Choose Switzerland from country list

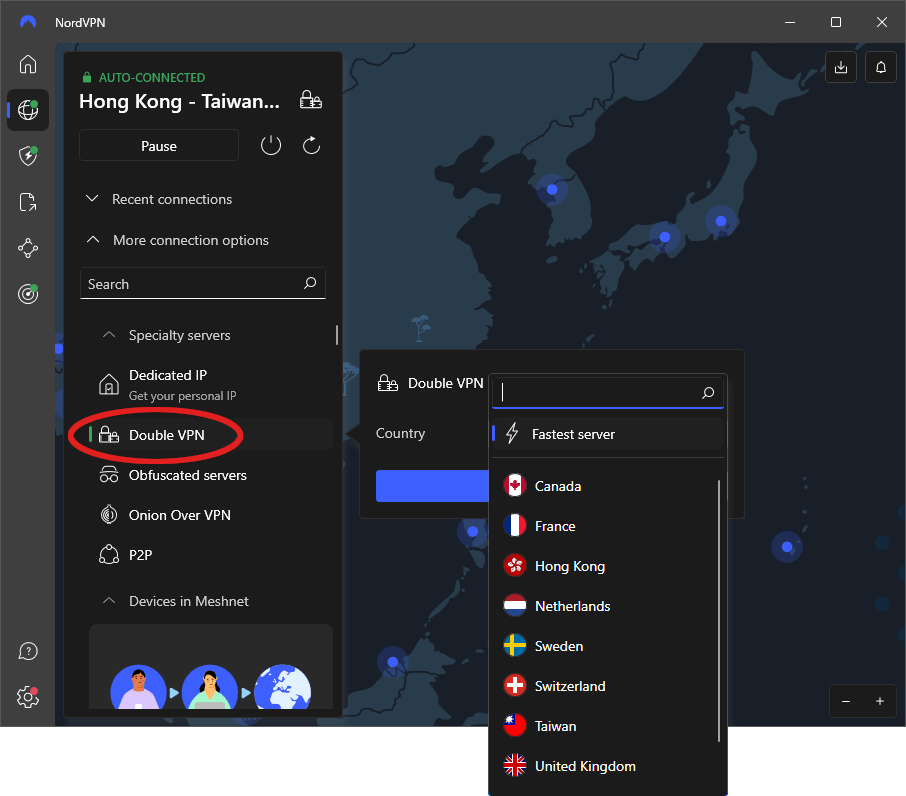tap(605, 686)
